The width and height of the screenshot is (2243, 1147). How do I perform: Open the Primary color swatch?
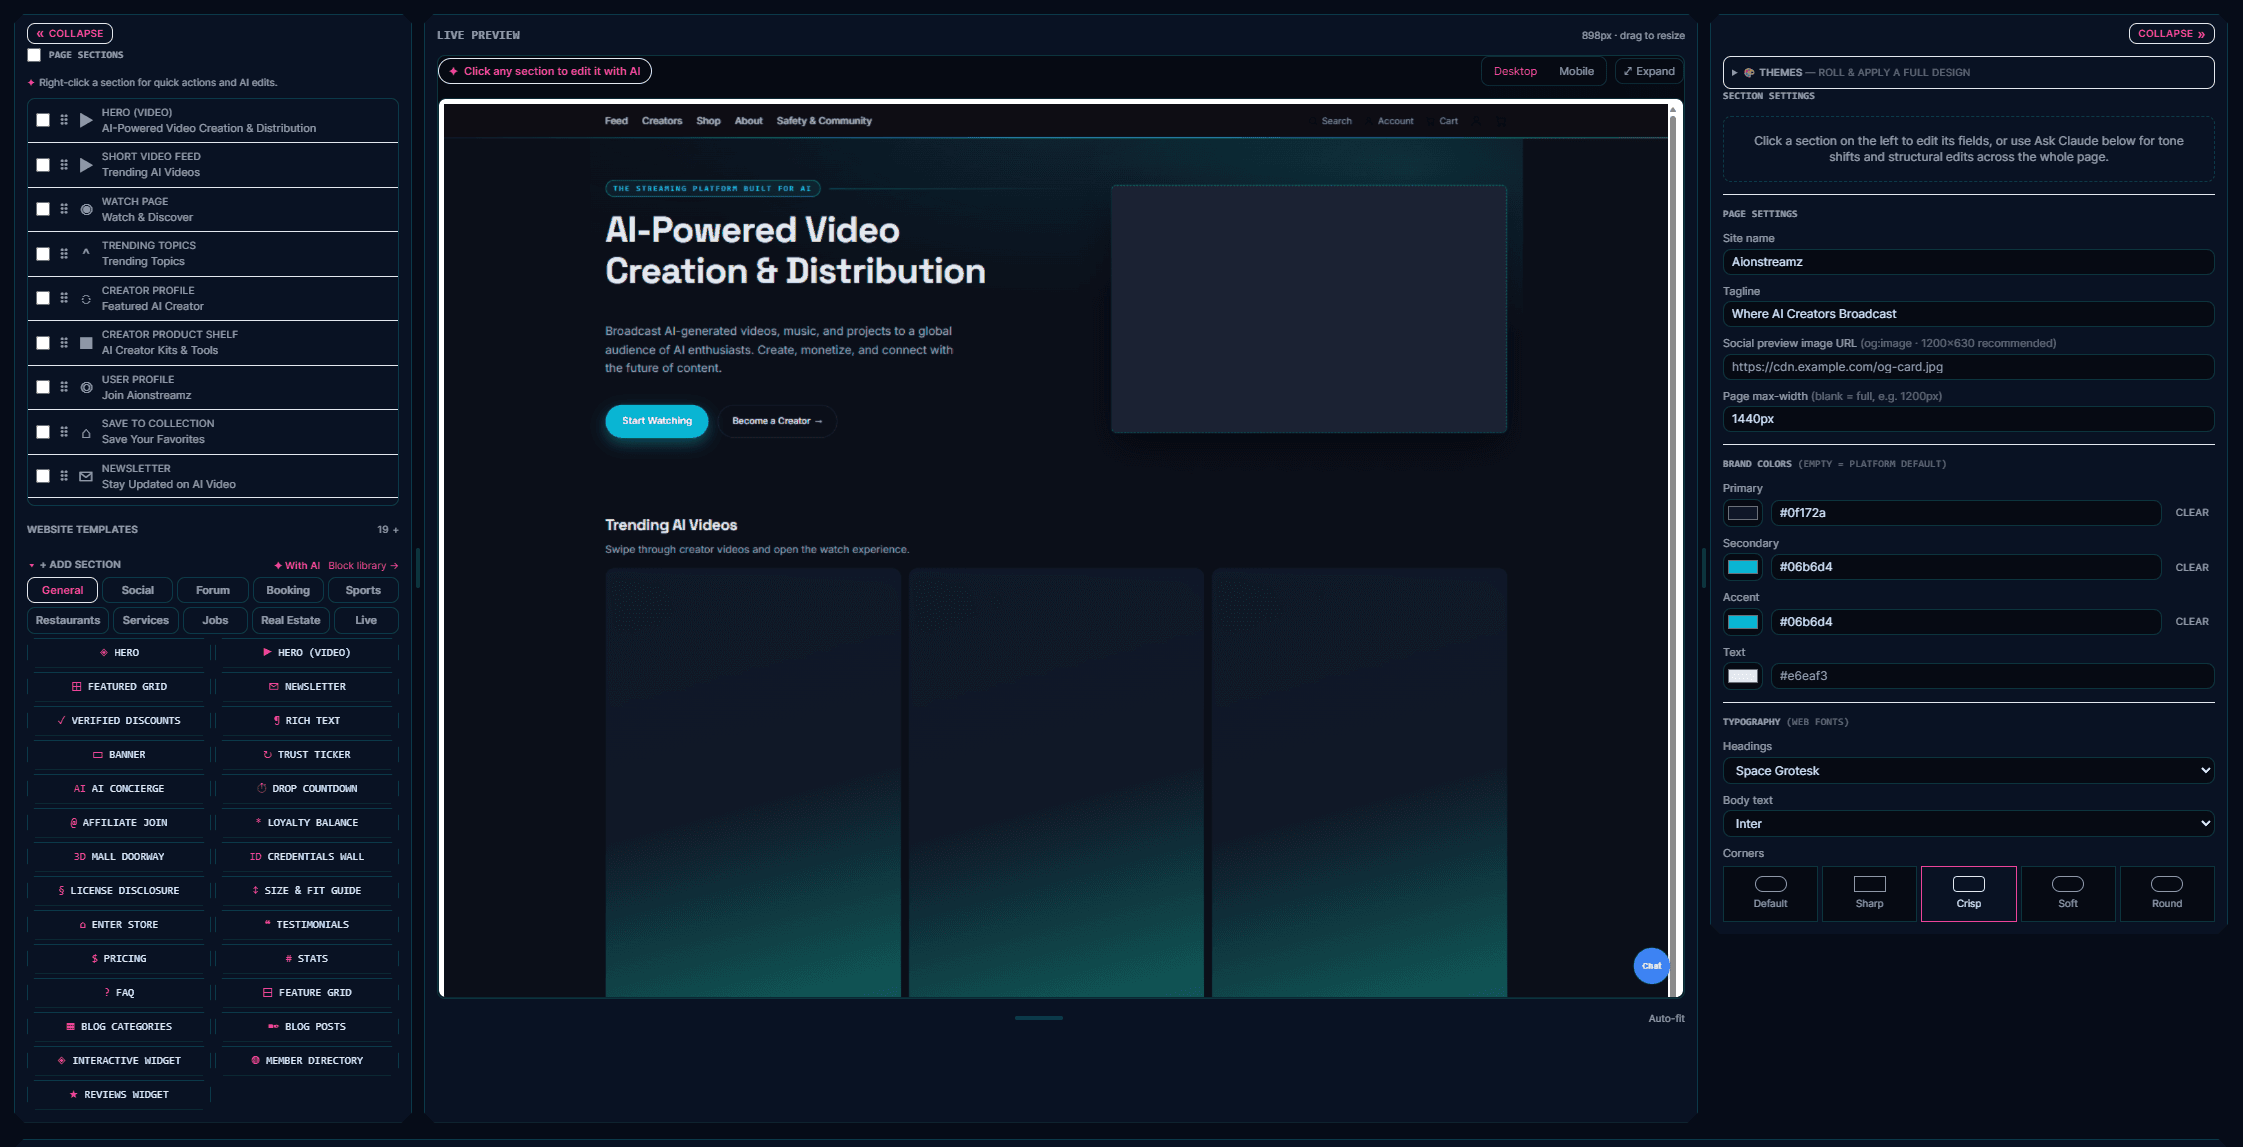pyautogui.click(x=1743, y=513)
